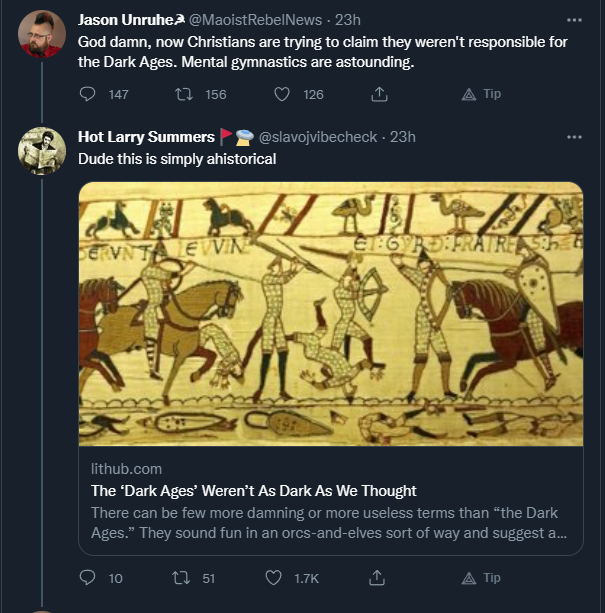Open the Bayeux Tapestry link preview image
Image resolution: width=605 pixels, height=613 pixels.
click(331, 314)
